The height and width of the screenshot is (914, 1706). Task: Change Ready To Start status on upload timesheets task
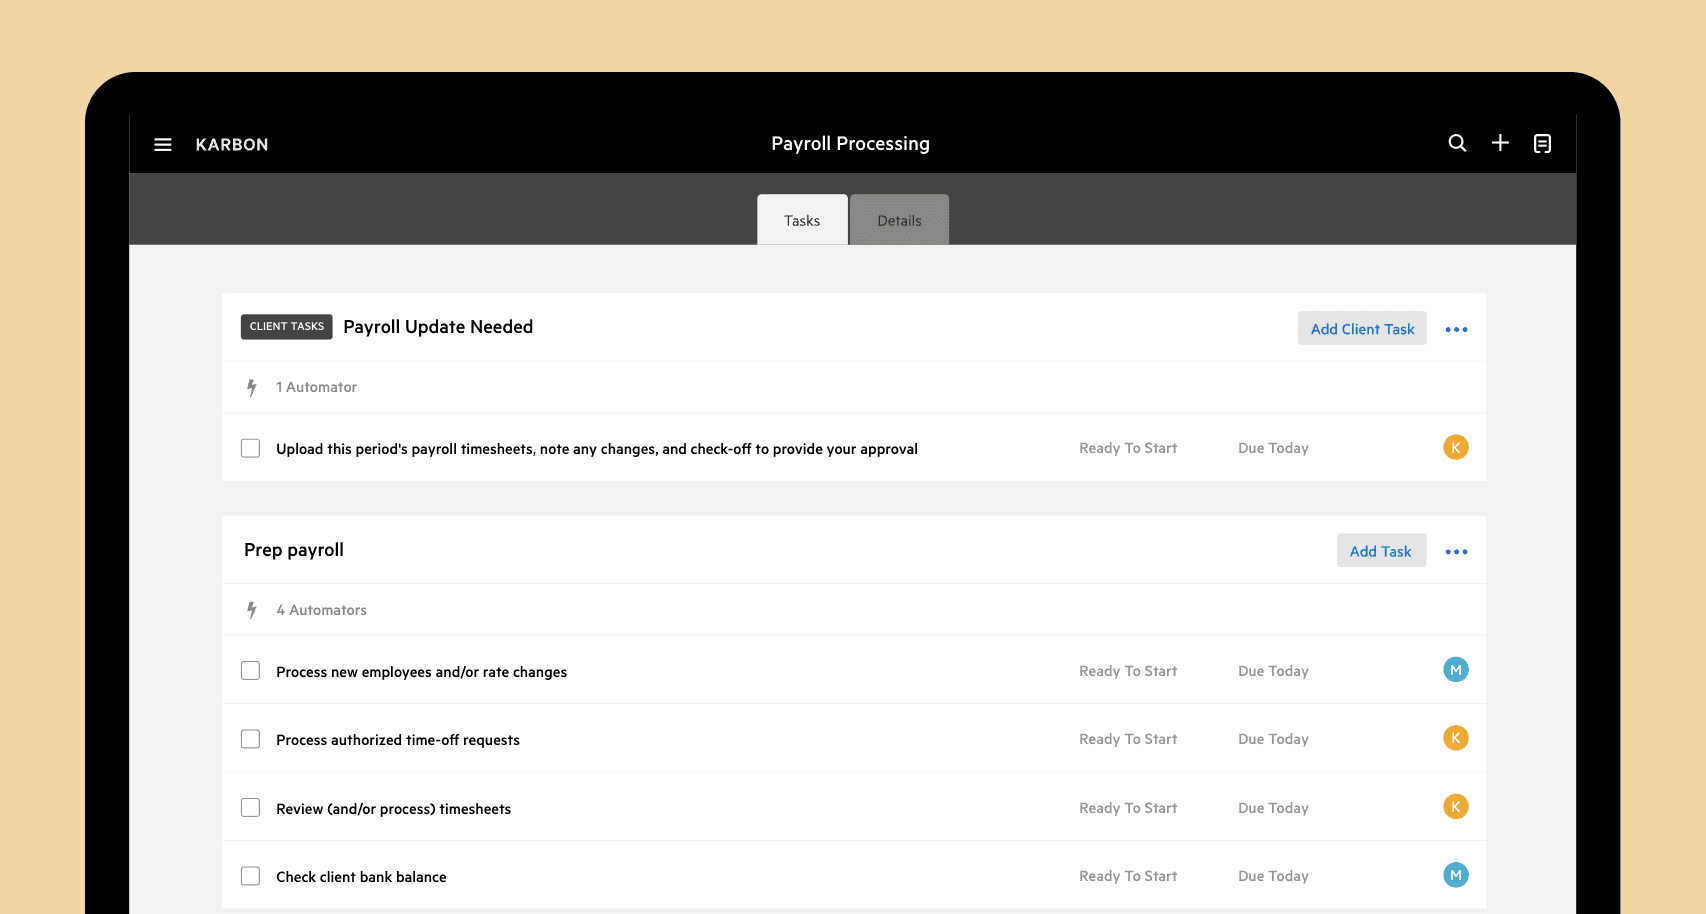(x=1128, y=448)
